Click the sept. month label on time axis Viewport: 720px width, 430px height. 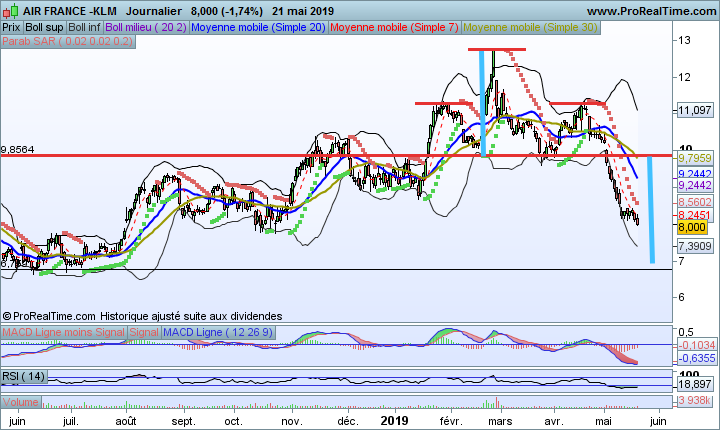(184, 421)
